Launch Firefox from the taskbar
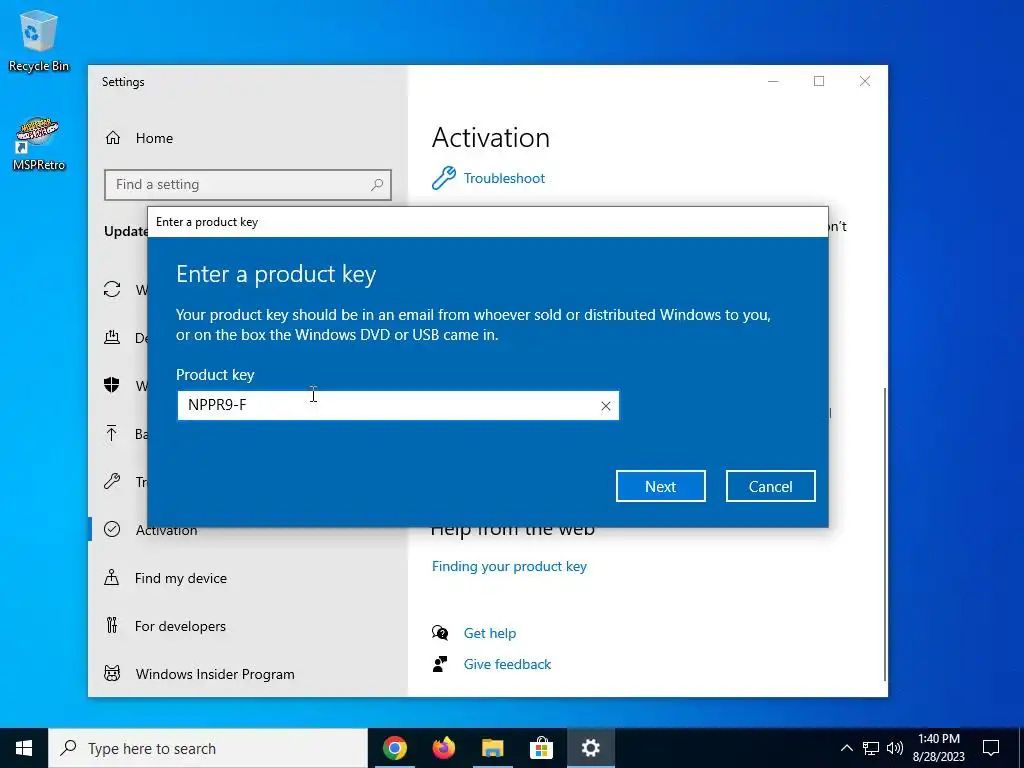The width and height of the screenshot is (1024, 768). 443,748
